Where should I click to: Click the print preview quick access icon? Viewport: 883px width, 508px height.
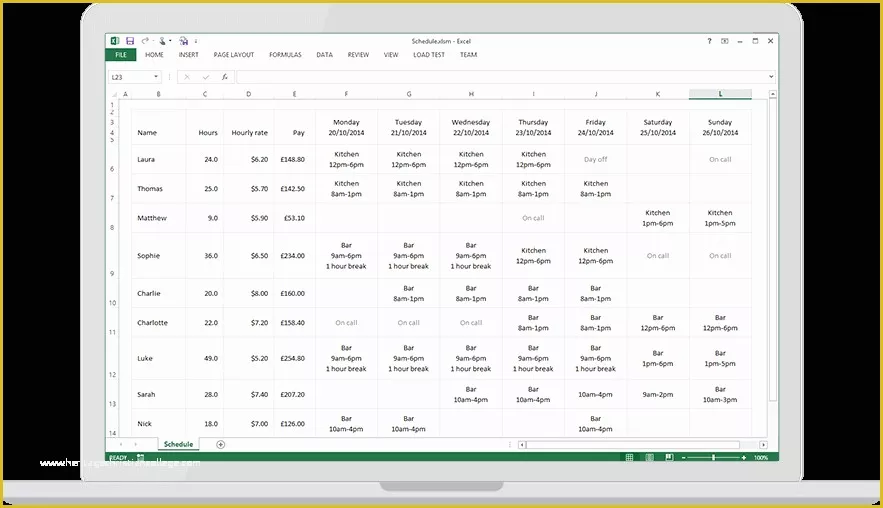(184, 41)
